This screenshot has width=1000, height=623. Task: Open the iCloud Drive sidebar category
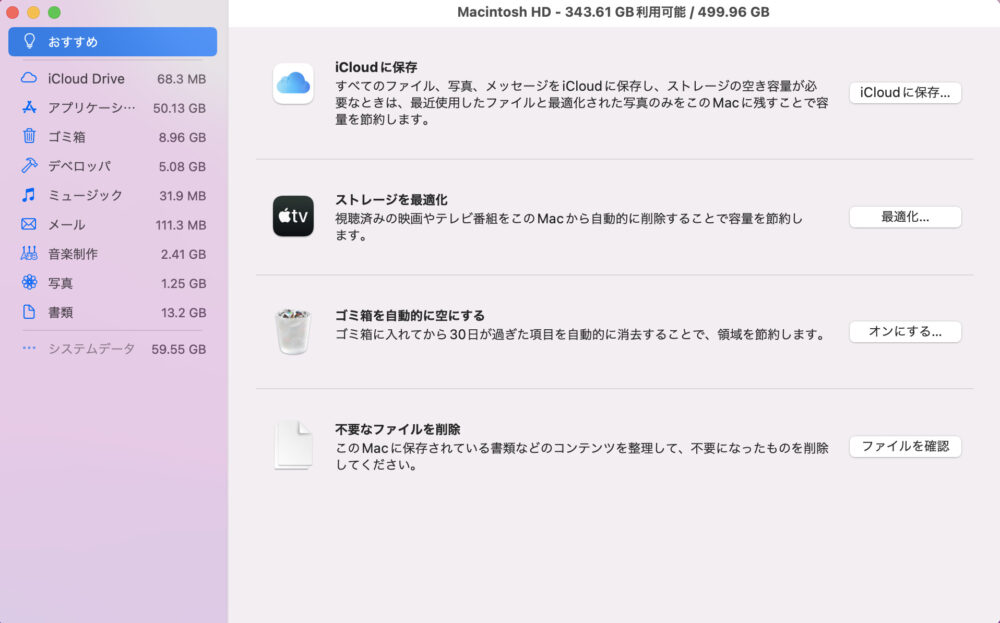click(x=112, y=78)
